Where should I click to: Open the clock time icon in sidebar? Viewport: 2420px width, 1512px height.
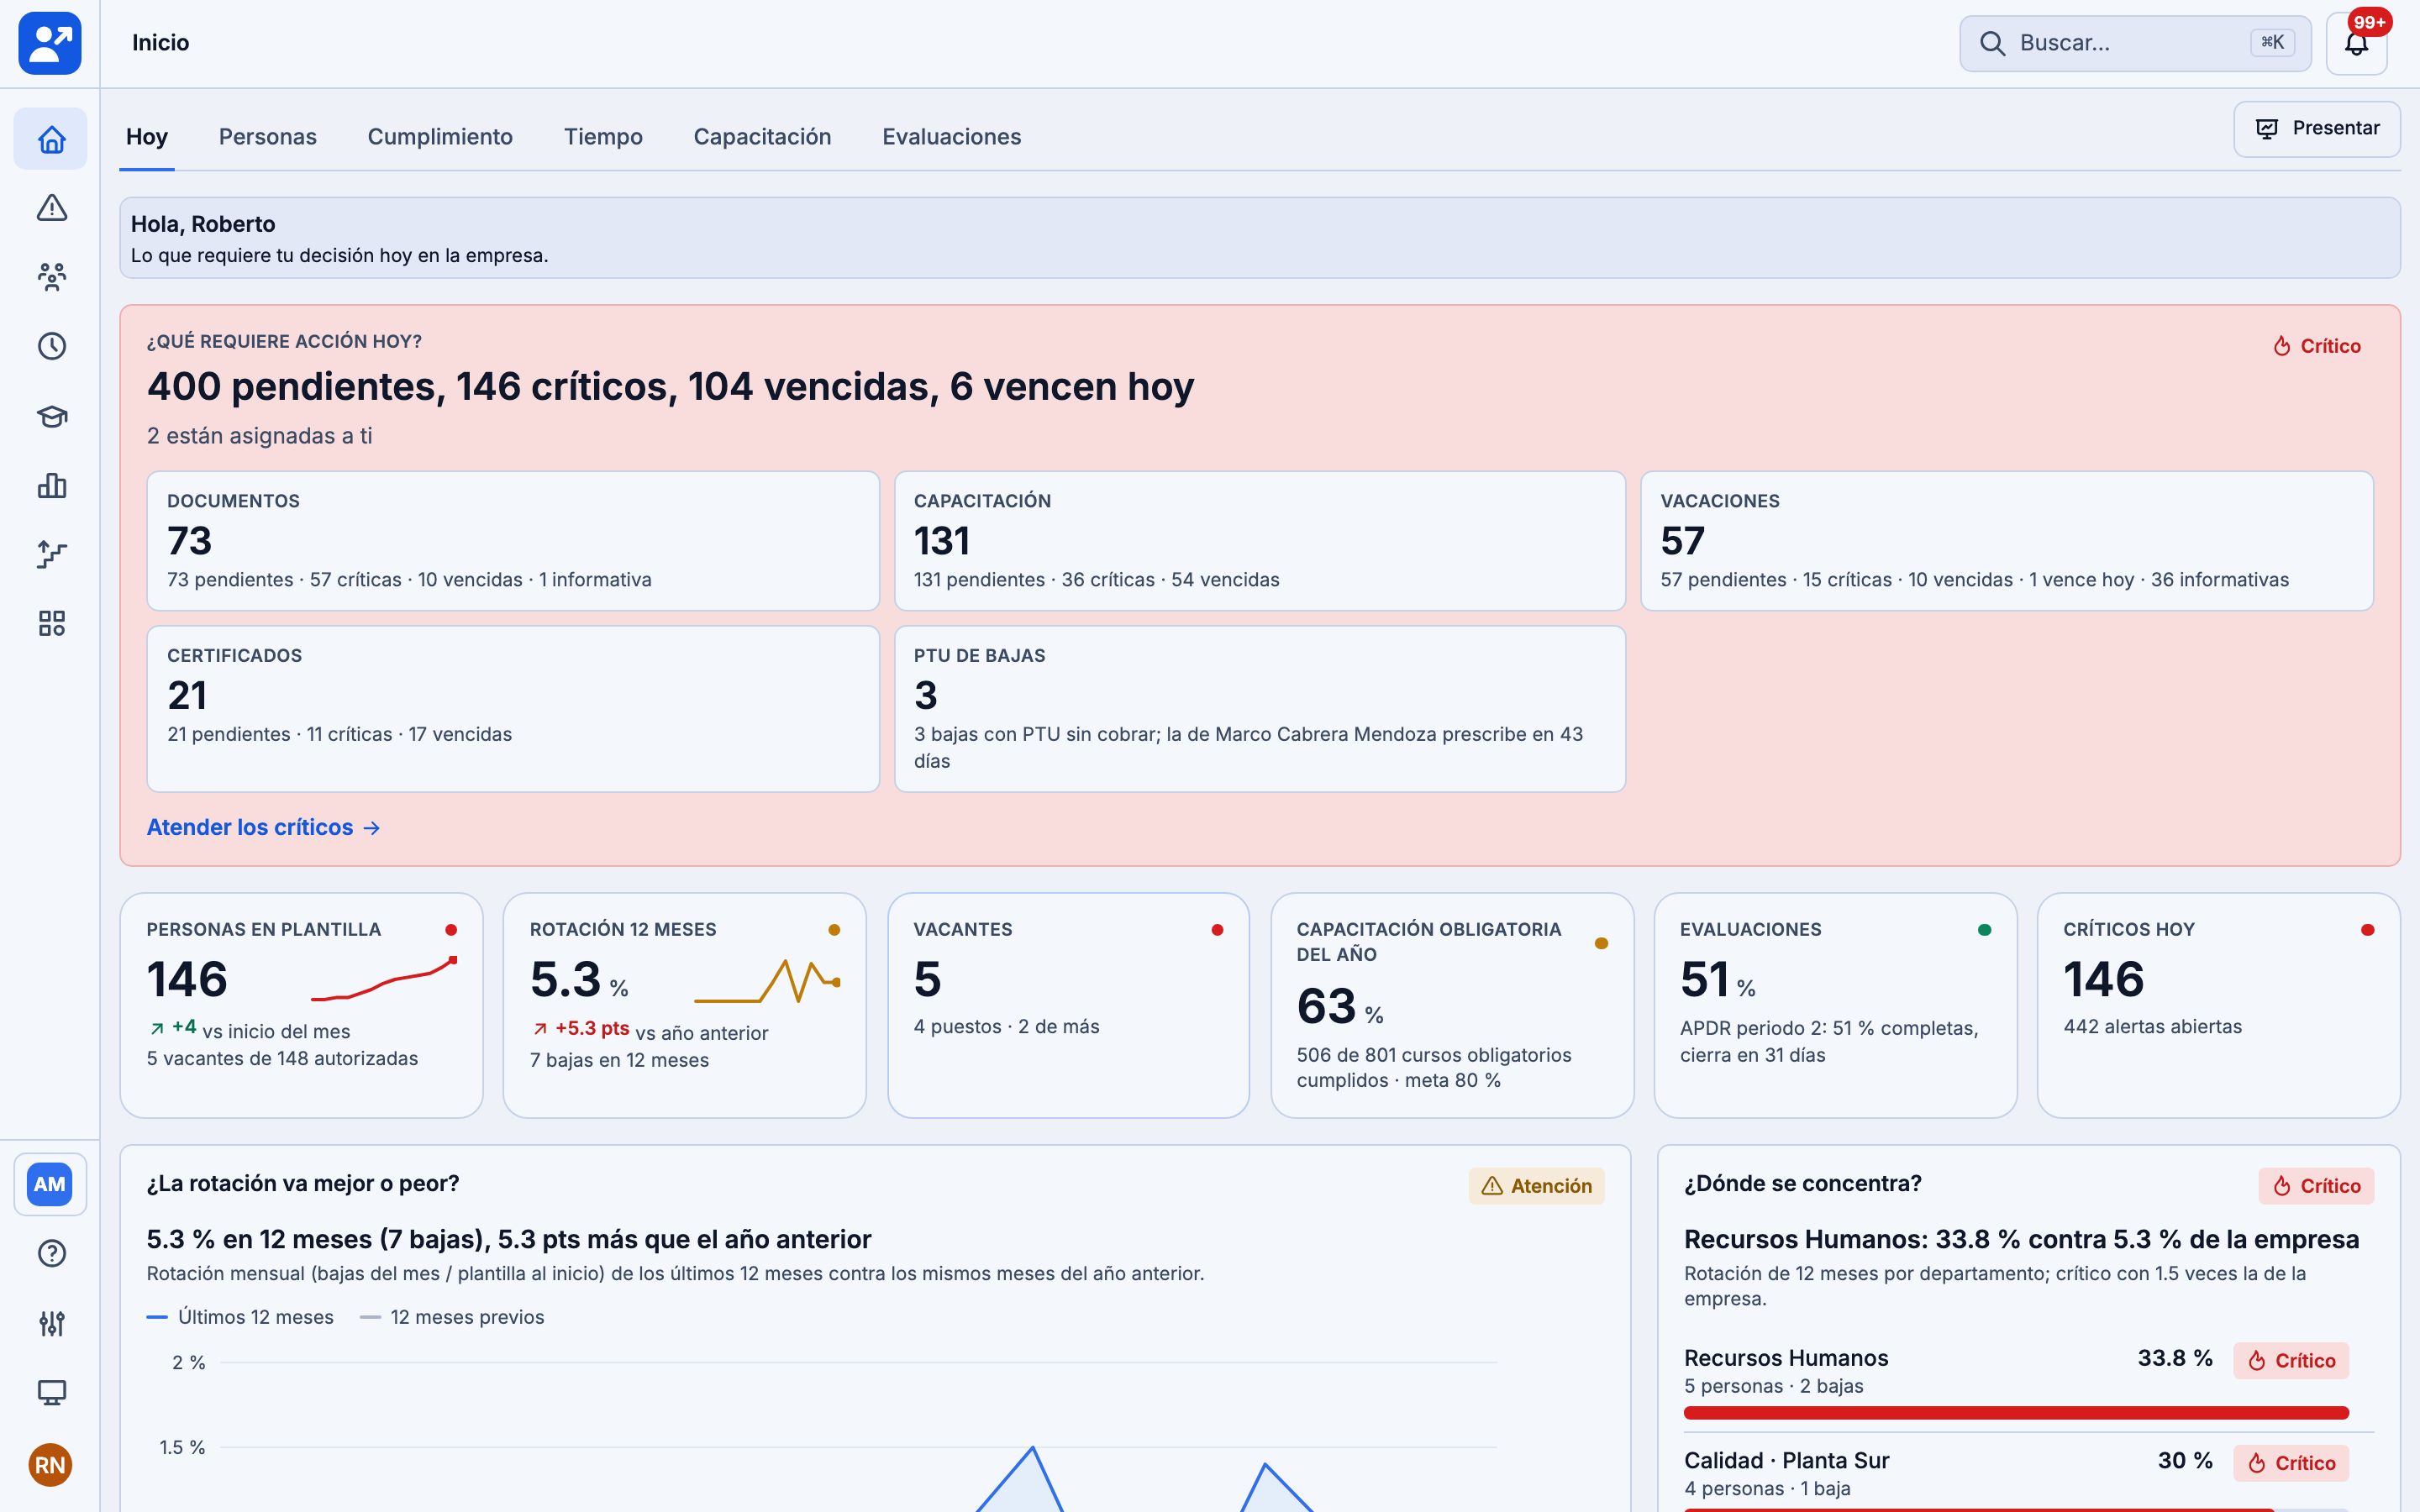point(51,346)
